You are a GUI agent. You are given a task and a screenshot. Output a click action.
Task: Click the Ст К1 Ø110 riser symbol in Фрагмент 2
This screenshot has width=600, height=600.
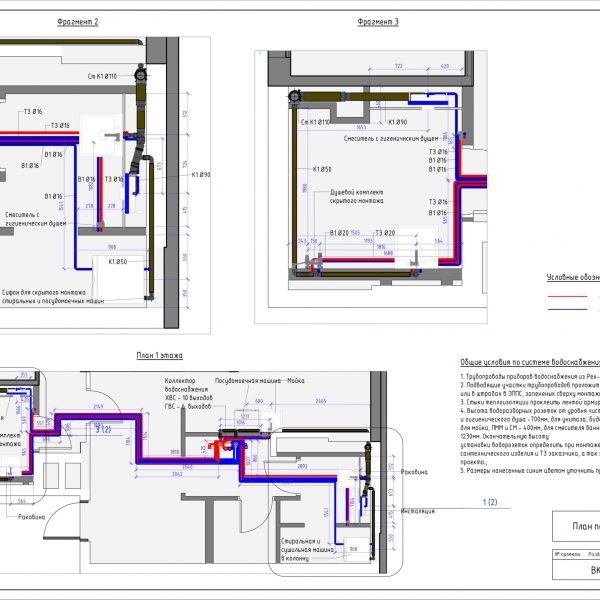click(141, 73)
